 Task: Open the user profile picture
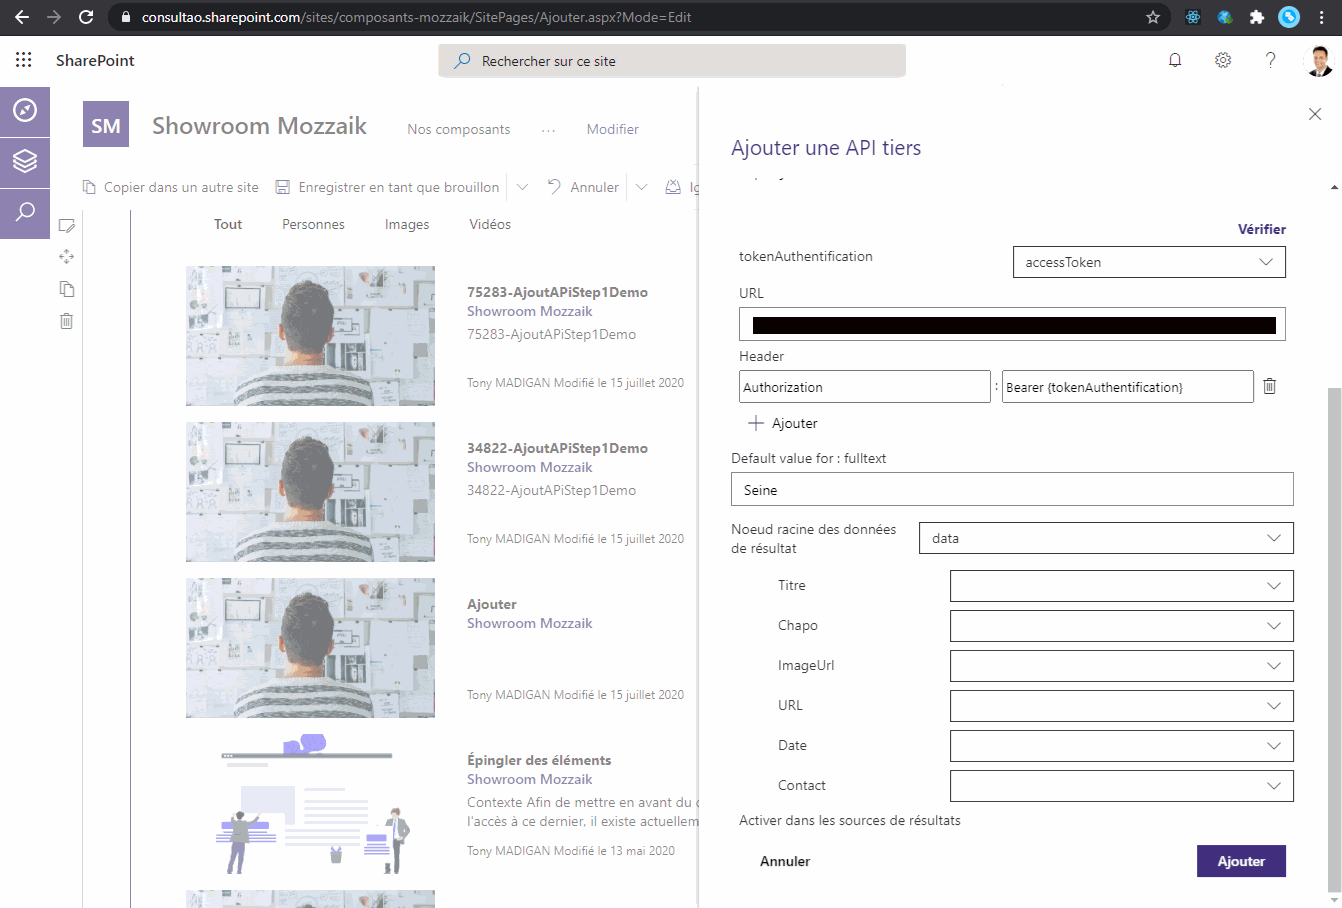point(1319,60)
